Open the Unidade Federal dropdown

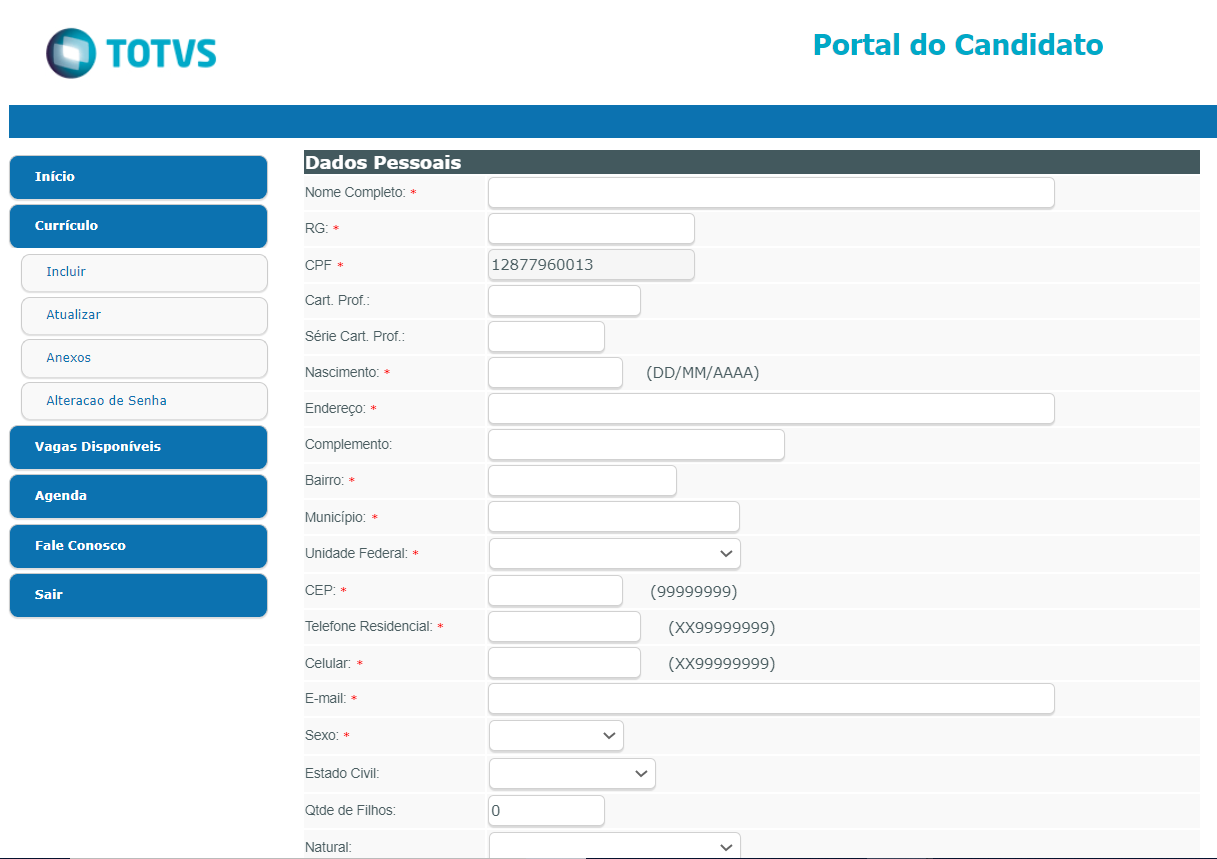coord(615,553)
